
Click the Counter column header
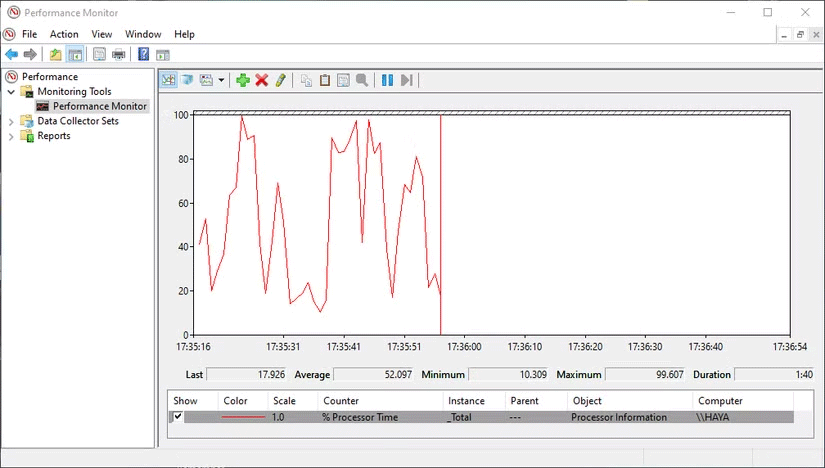tap(341, 400)
